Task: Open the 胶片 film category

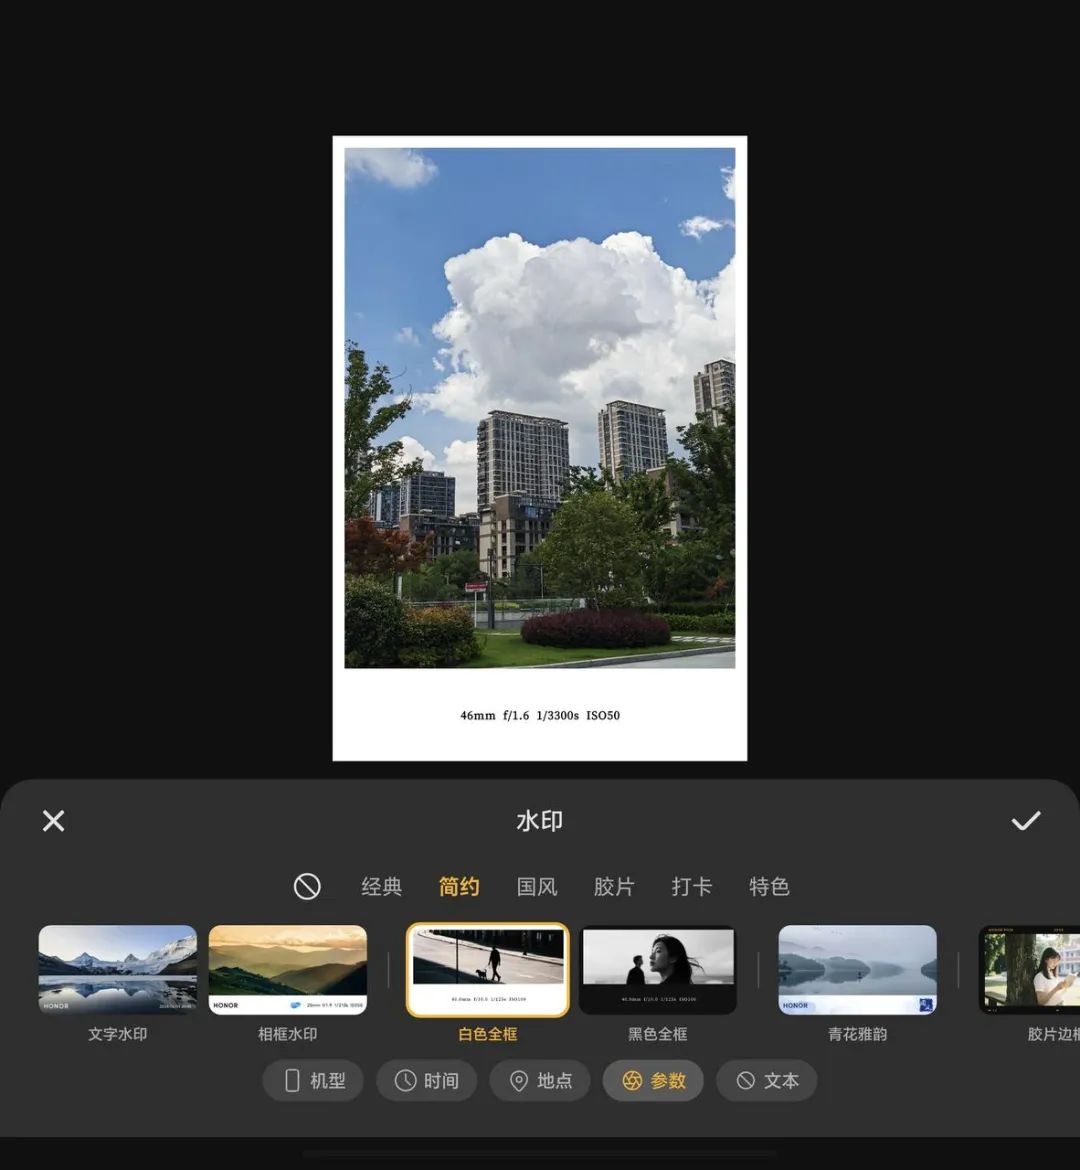Action: coord(614,886)
